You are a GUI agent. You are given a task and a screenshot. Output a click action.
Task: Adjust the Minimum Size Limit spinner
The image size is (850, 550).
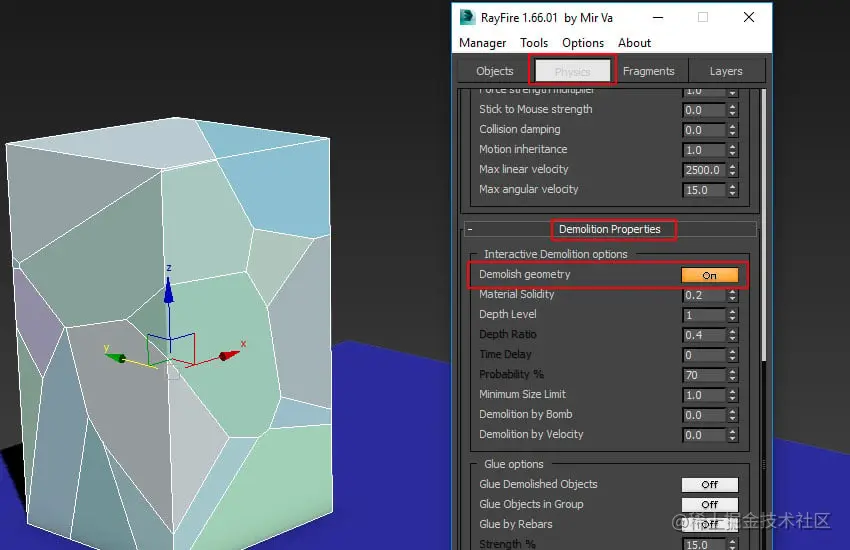coord(732,395)
